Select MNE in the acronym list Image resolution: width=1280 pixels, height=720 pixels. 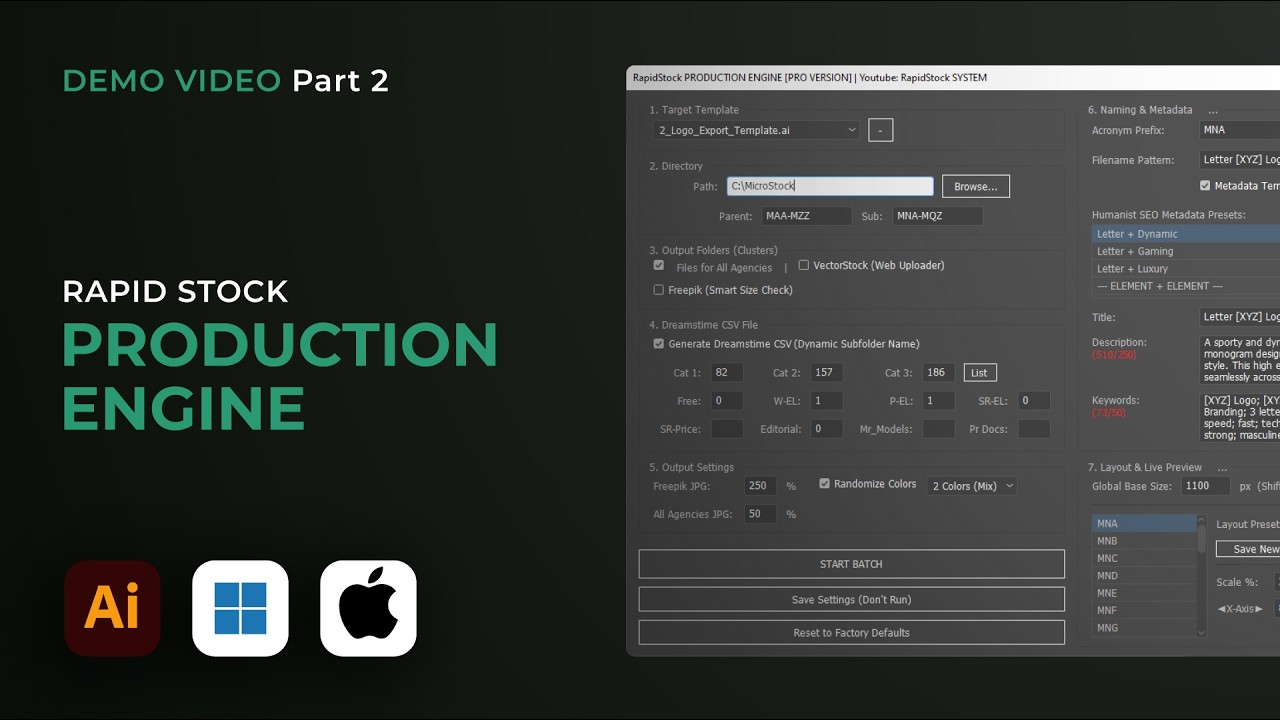pos(1144,593)
